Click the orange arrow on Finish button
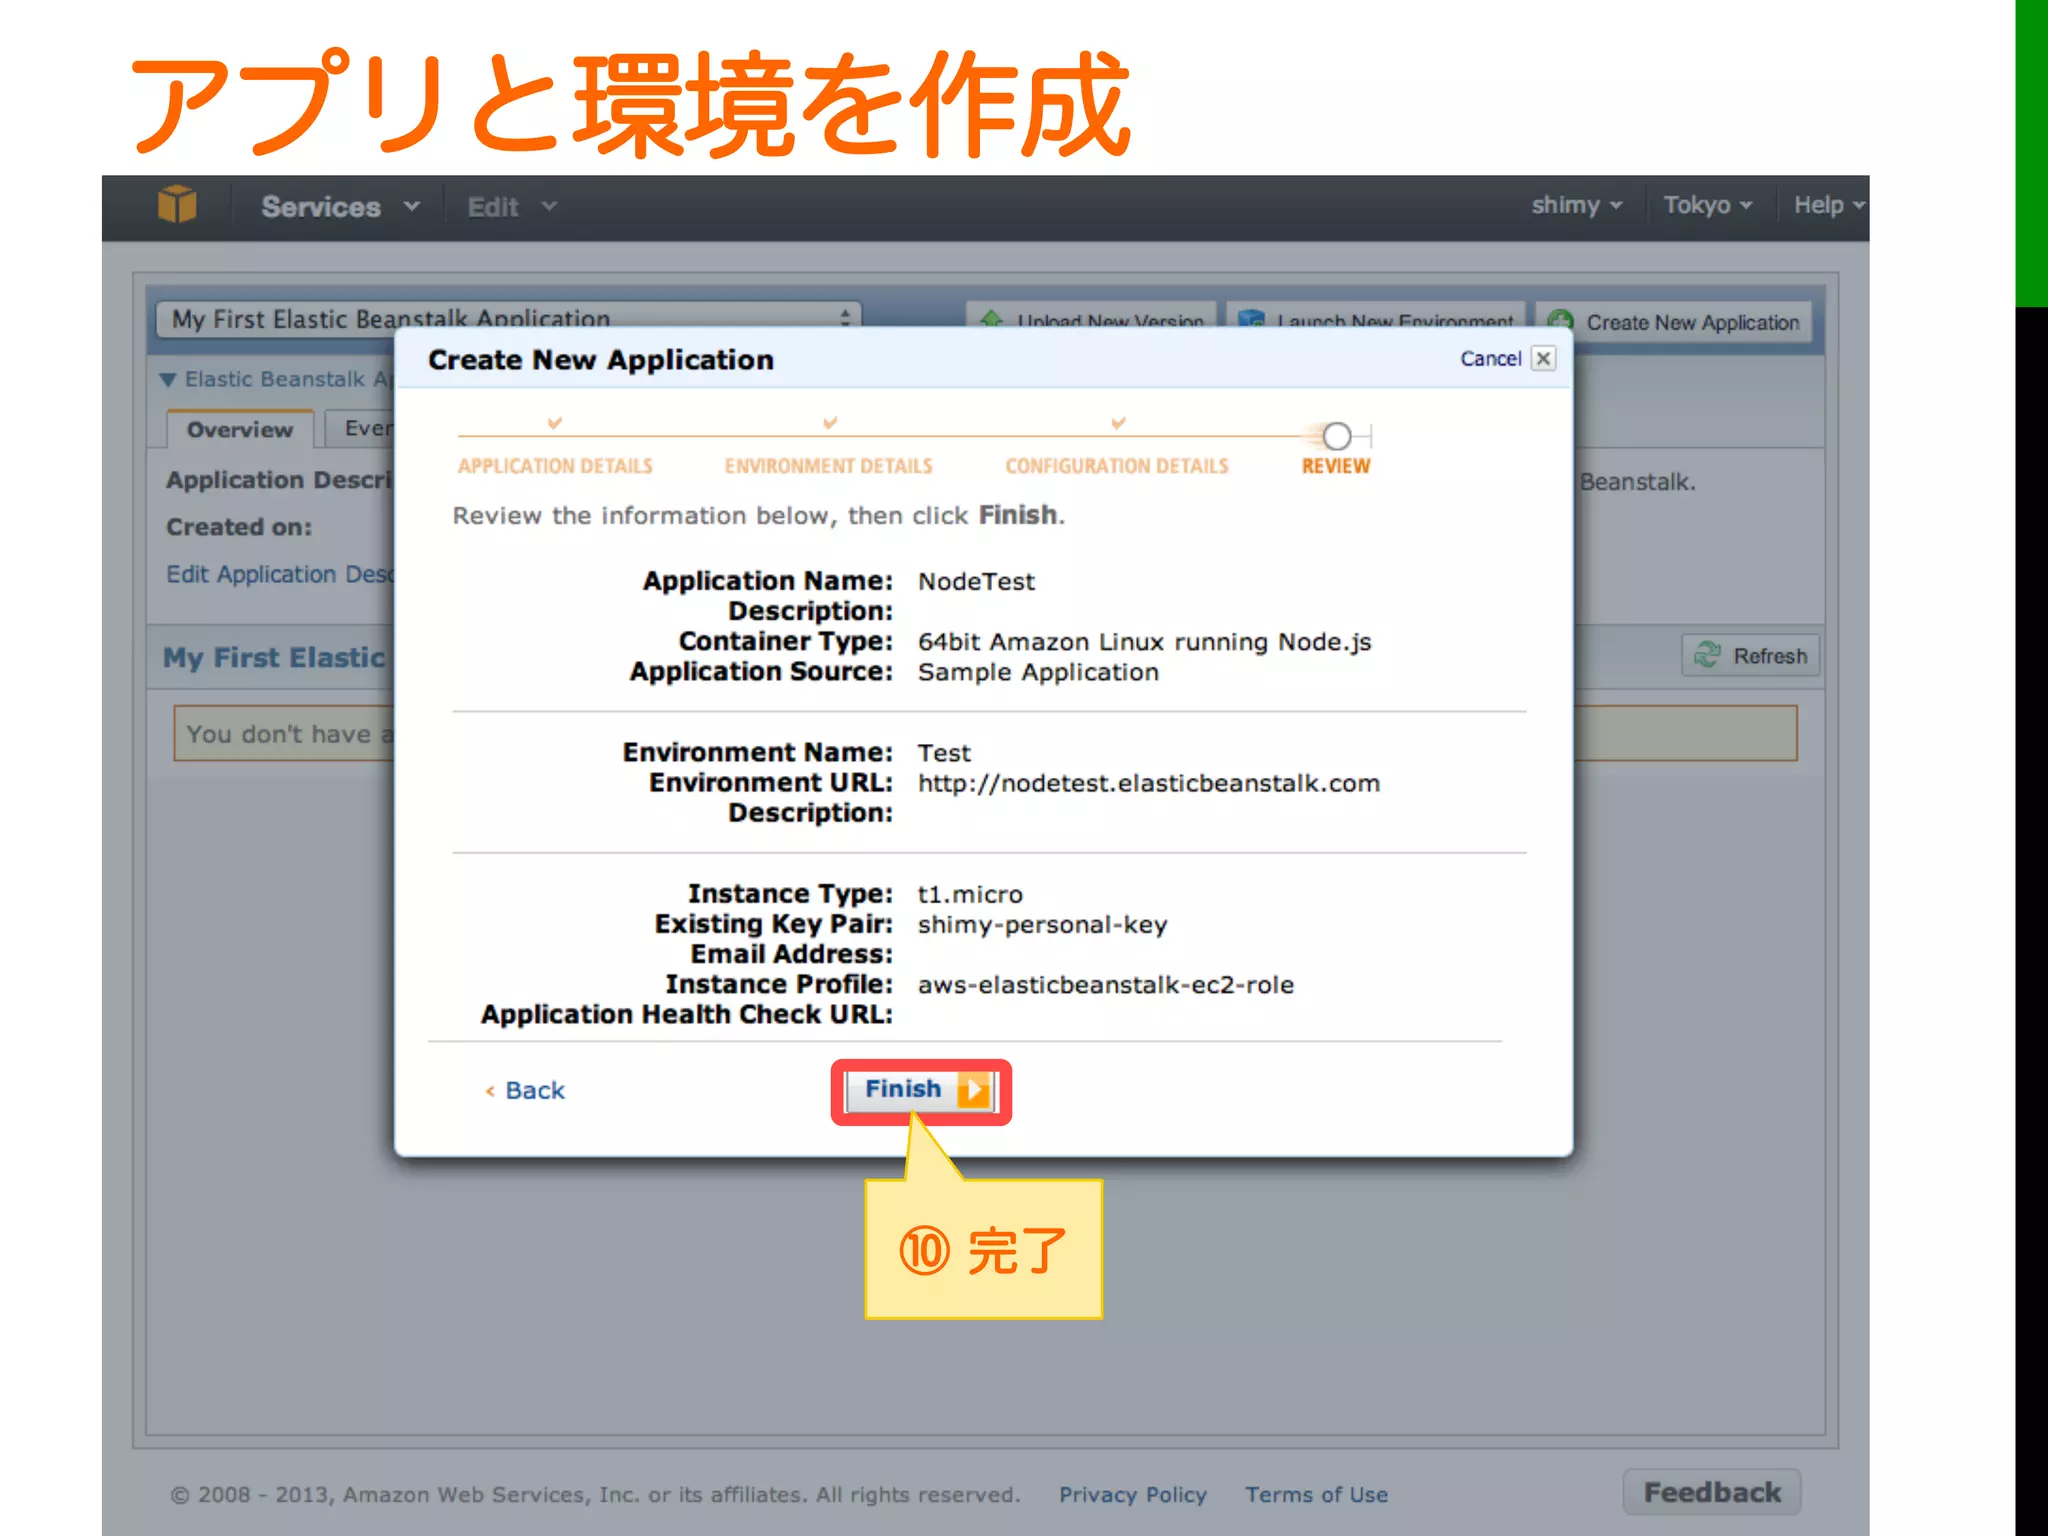 point(972,1090)
